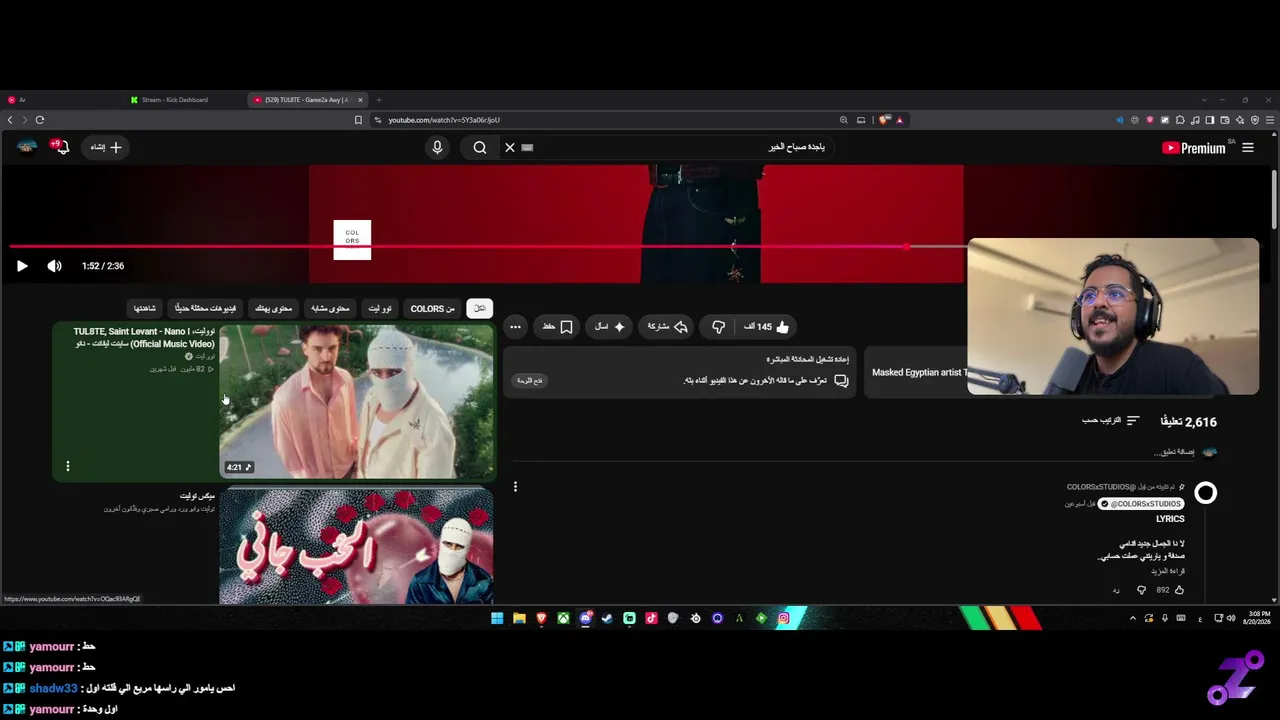
Task: Dislike the pinned COLORS comment
Action: click(x=1141, y=590)
